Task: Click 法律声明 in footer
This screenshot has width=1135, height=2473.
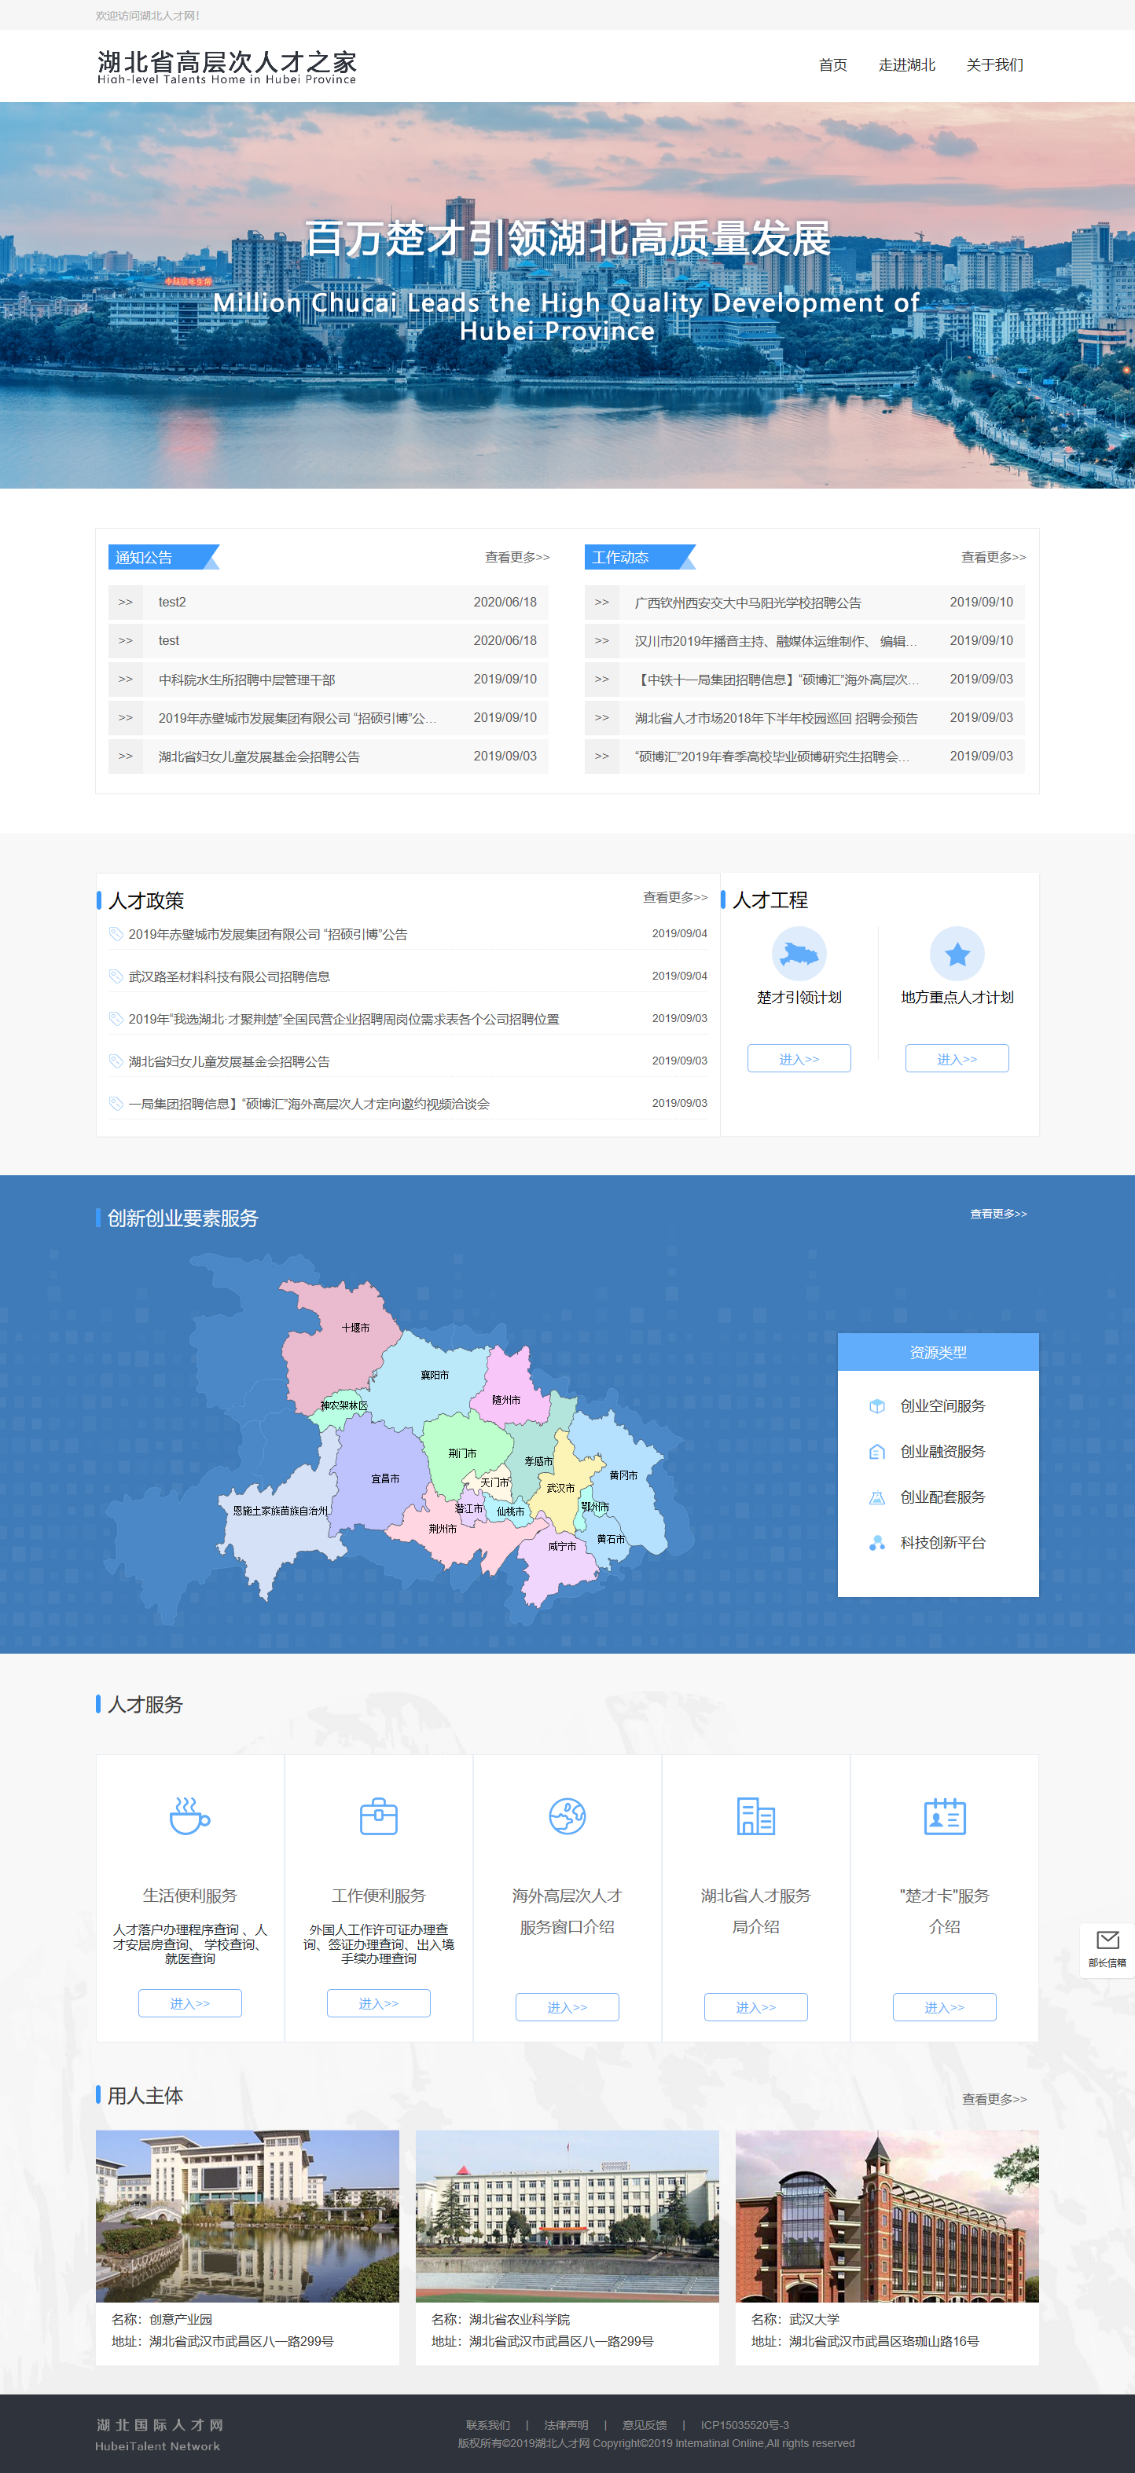Action: click(x=566, y=2425)
